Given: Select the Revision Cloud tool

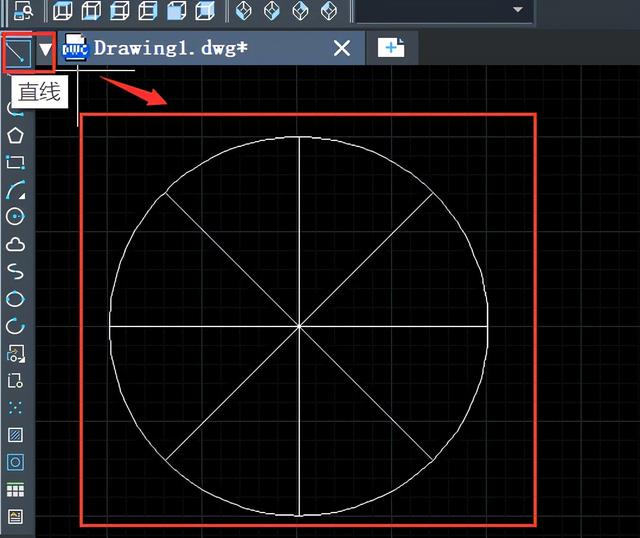Looking at the screenshot, I should [16, 244].
